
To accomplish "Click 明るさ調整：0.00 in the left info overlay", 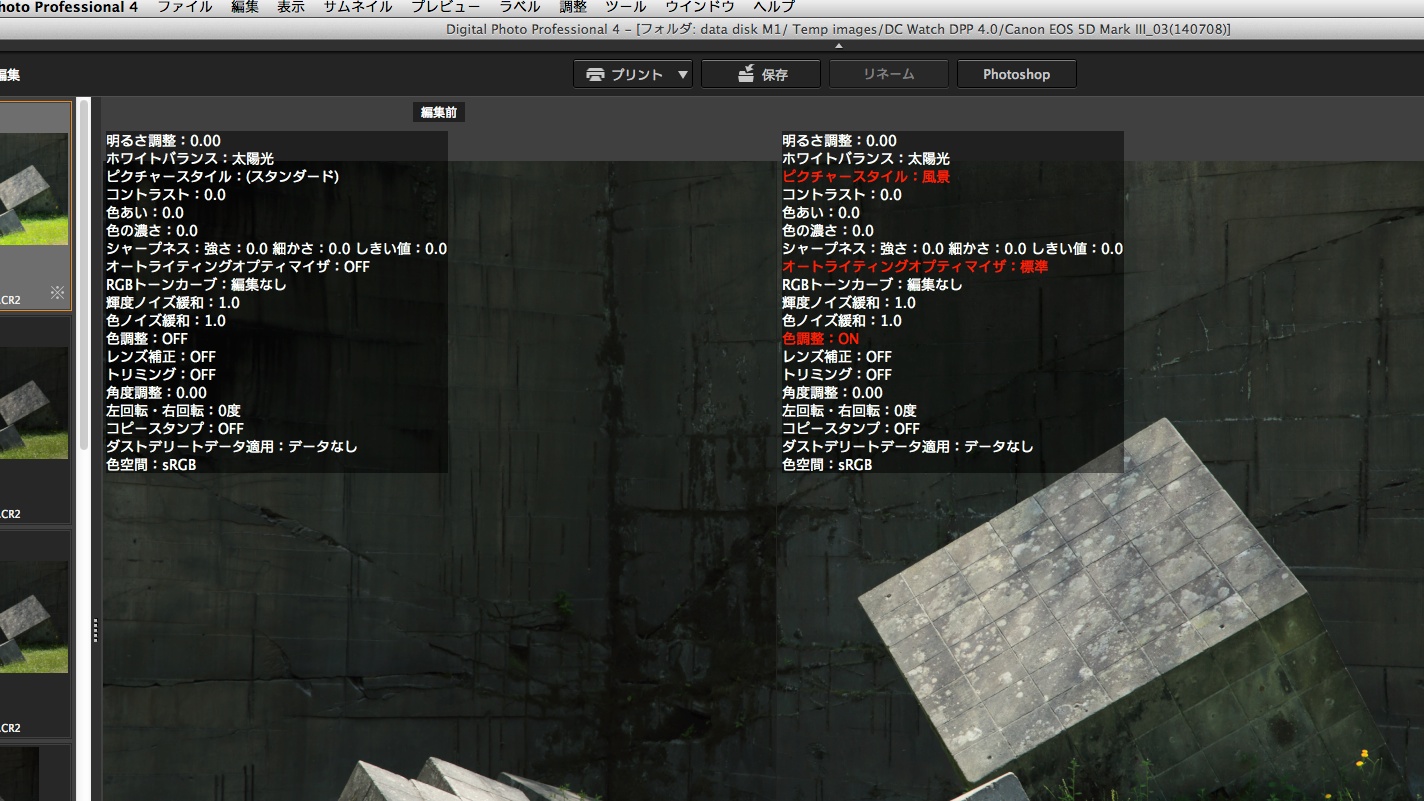I will point(164,140).
